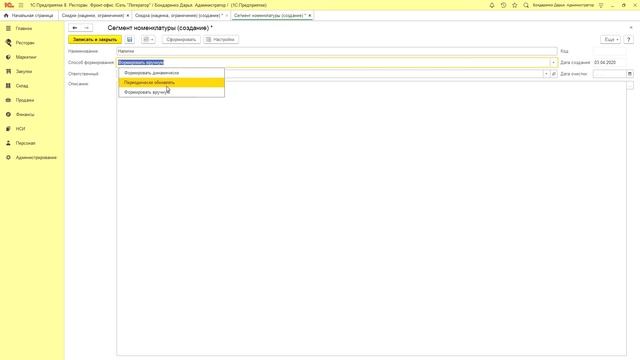Open the Закупки section in sidebar
This screenshot has width=640, height=360.
tap(23, 71)
